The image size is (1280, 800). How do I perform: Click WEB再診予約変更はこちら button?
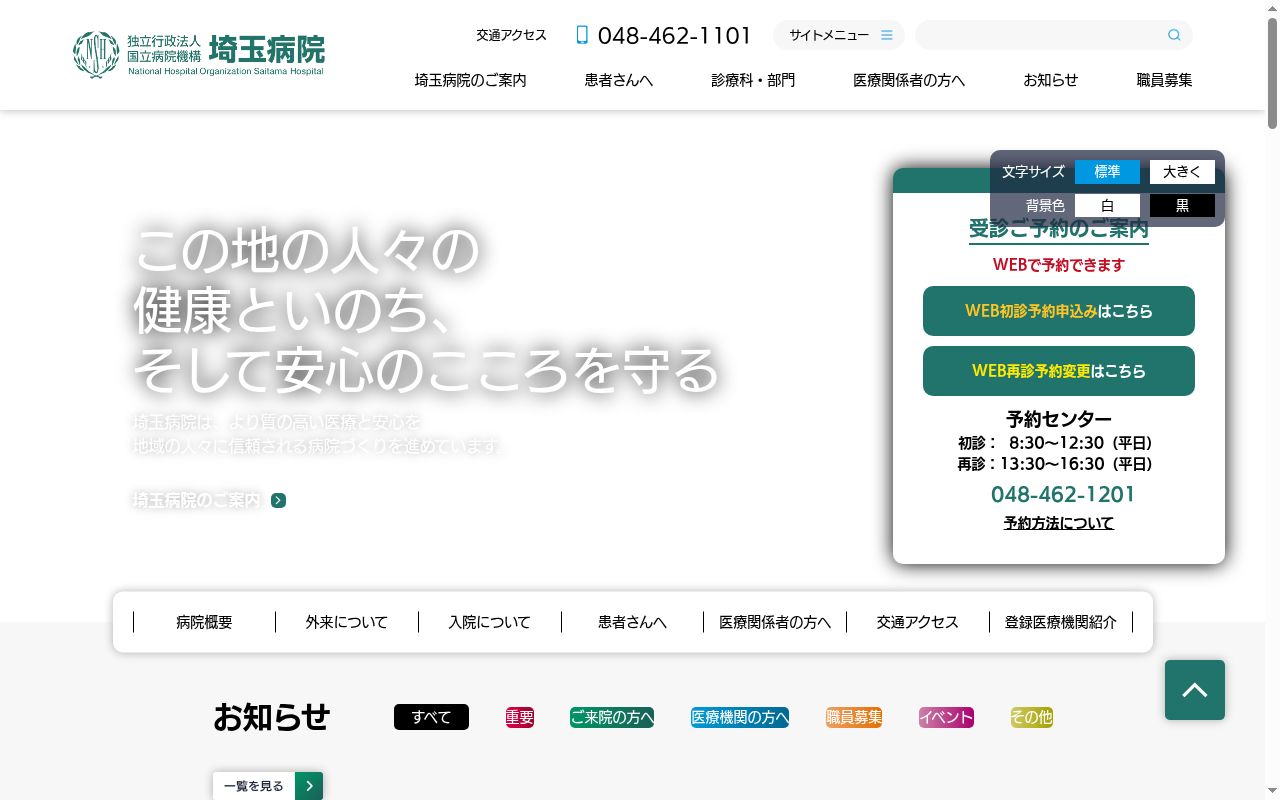coord(1059,371)
